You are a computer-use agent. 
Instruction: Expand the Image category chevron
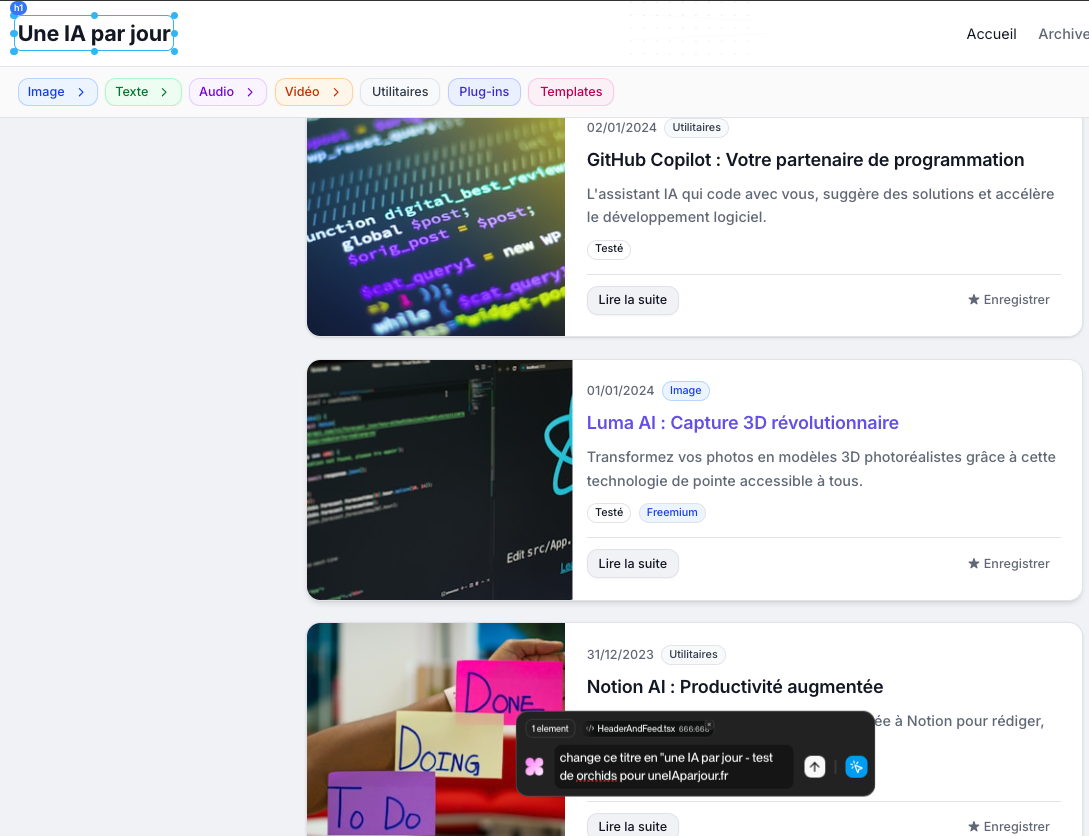coord(81,92)
